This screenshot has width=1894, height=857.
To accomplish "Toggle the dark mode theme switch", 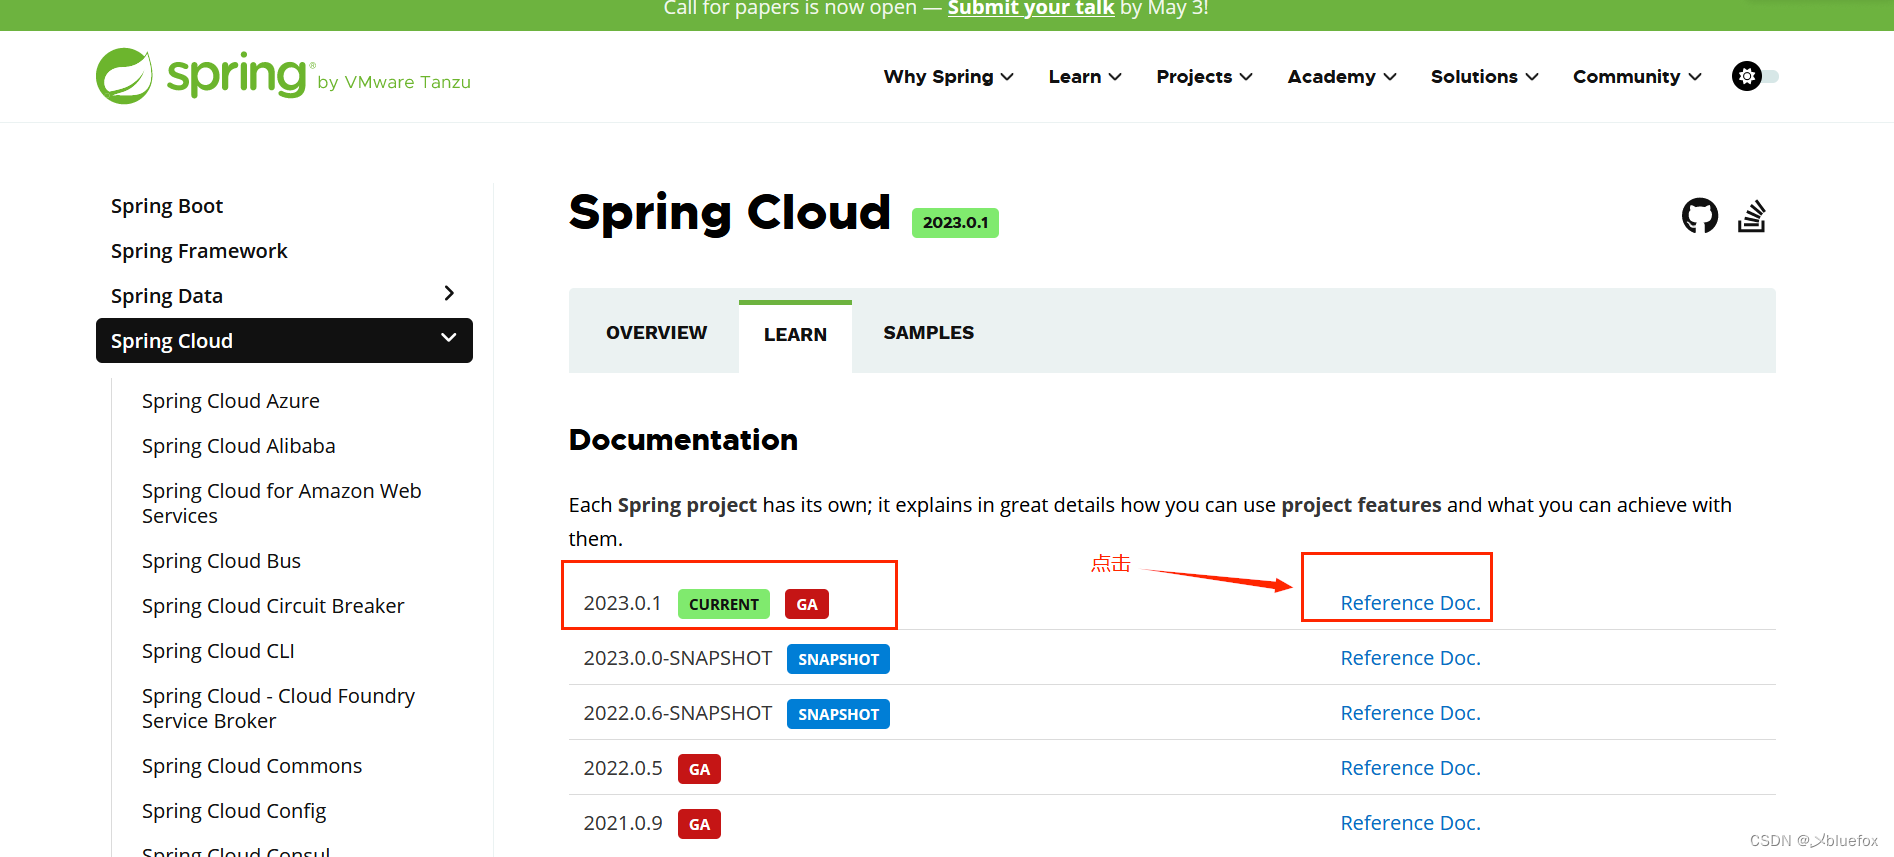I will coord(1755,76).
